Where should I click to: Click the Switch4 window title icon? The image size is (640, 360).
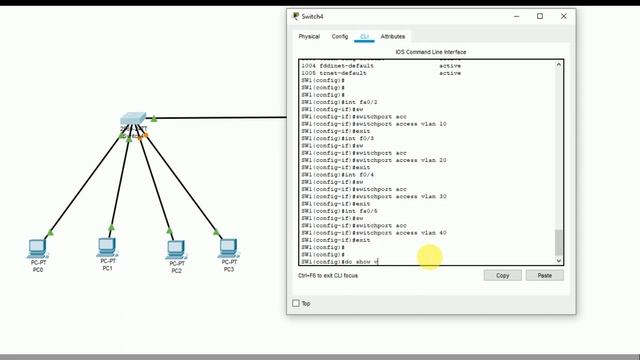click(x=296, y=16)
